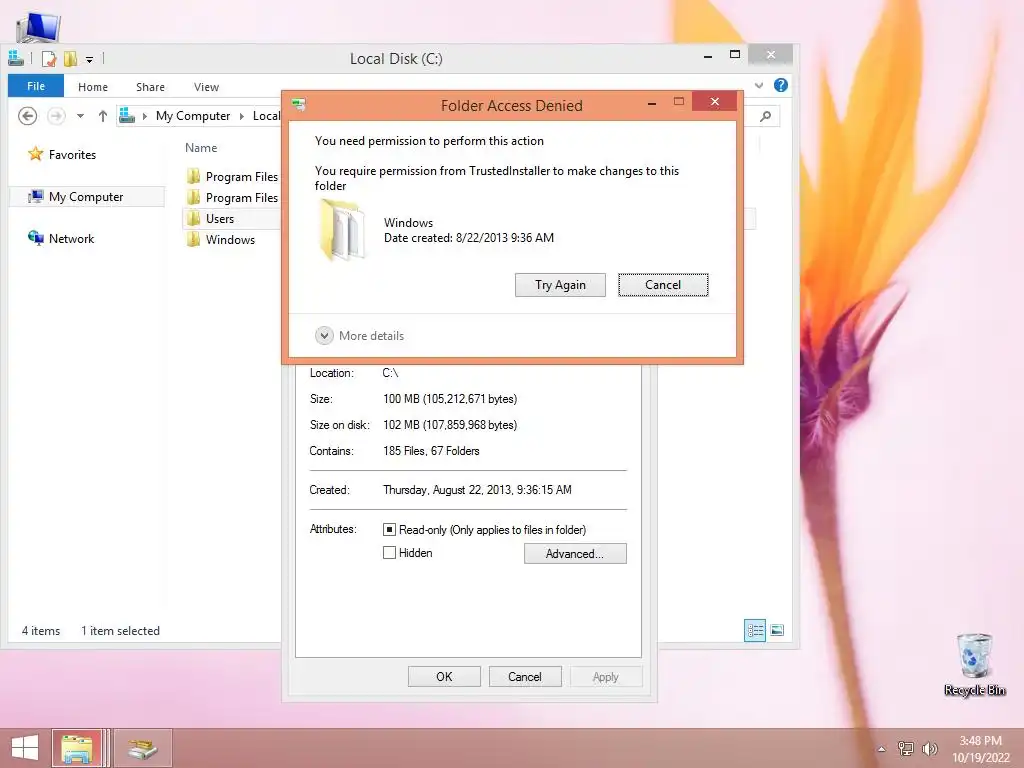The height and width of the screenshot is (768, 1024).
Task: Click the Windows folder icon in the dialog
Action: point(342,231)
